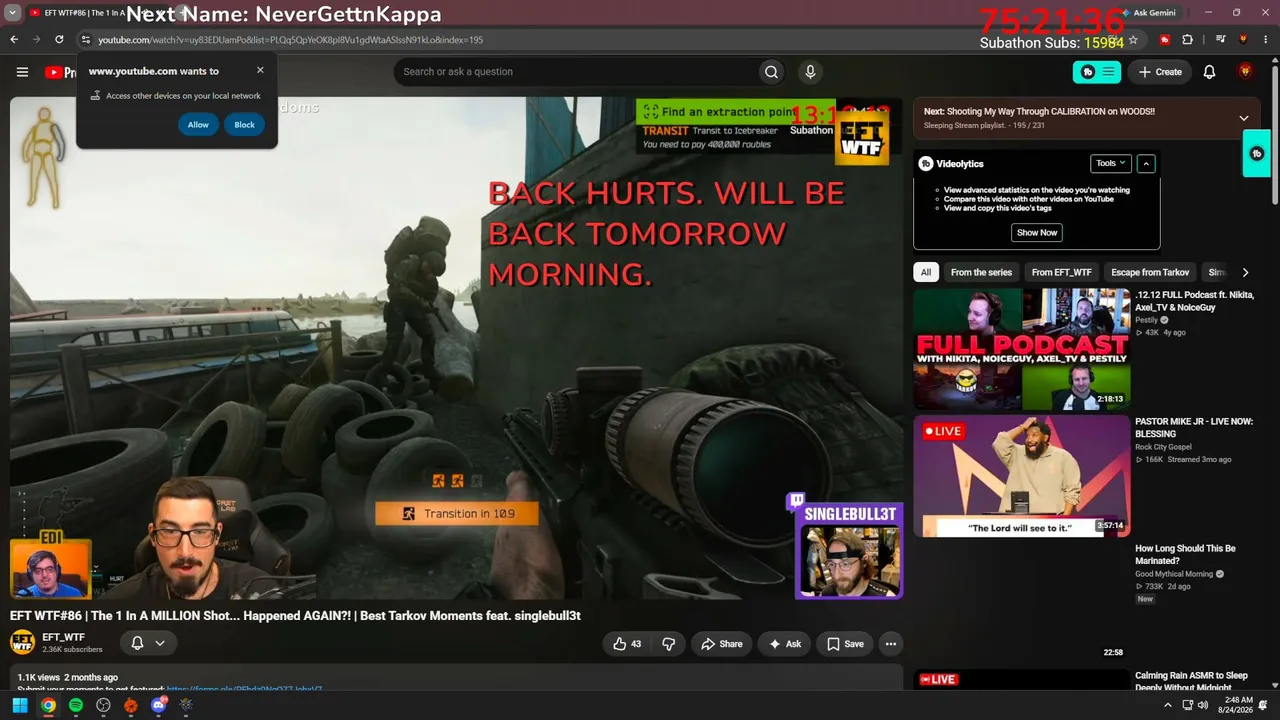Dislike the video with thumbs down
This screenshot has height=720, width=1280.
[x=669, y=644]
